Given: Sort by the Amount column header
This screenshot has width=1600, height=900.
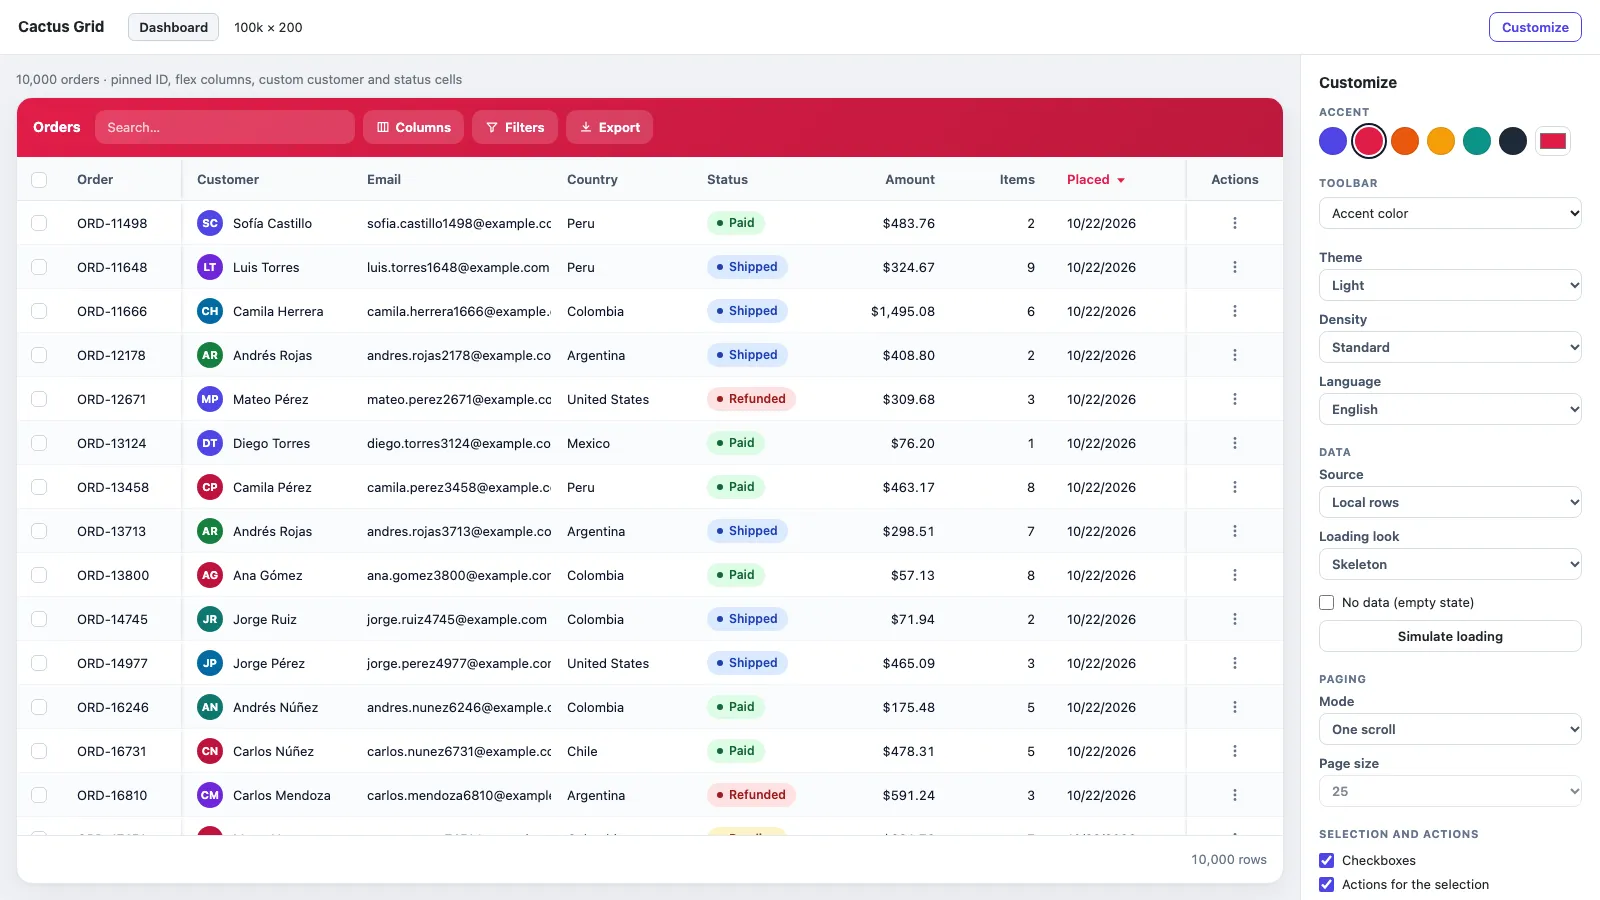Looking at the screenshot, I should click(x=910, y=180).
